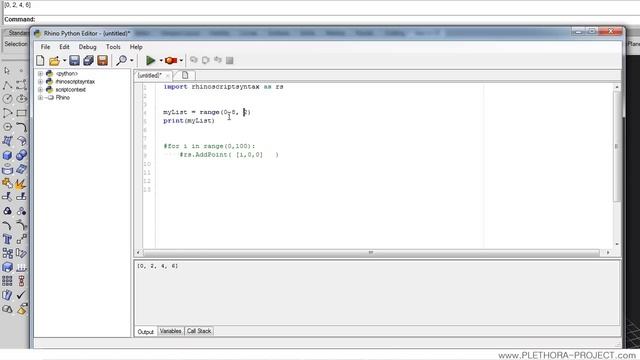Open the dropdown arrow beside breakpoint icon
Viewport: 640px width, 360px height.
point(181,60)
